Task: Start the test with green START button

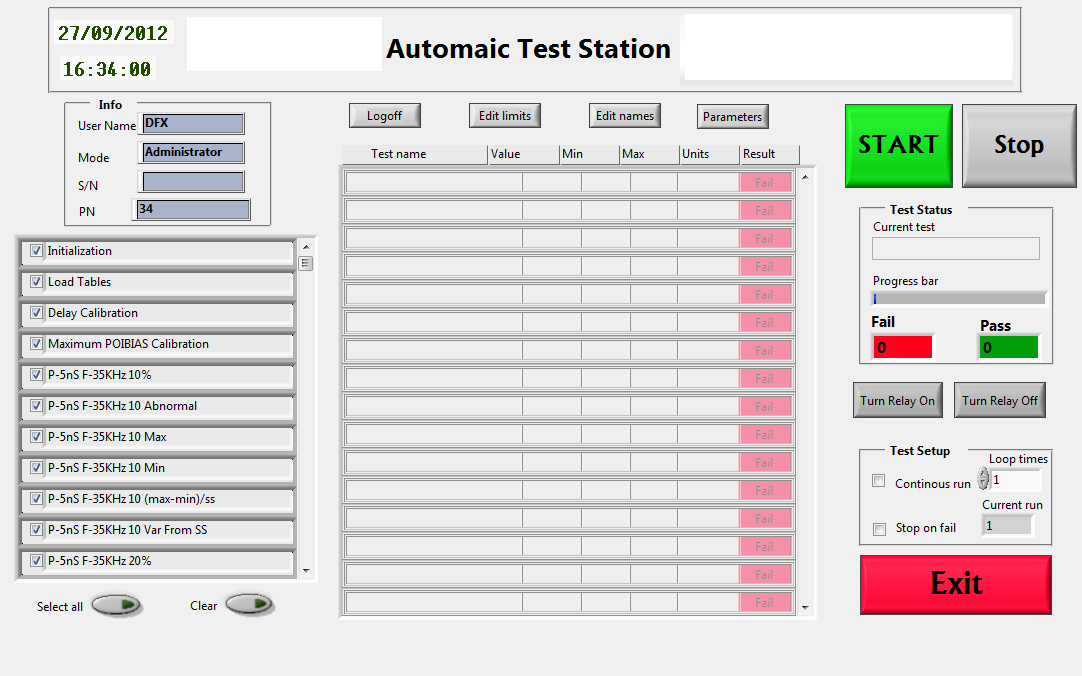Action: 898,146
